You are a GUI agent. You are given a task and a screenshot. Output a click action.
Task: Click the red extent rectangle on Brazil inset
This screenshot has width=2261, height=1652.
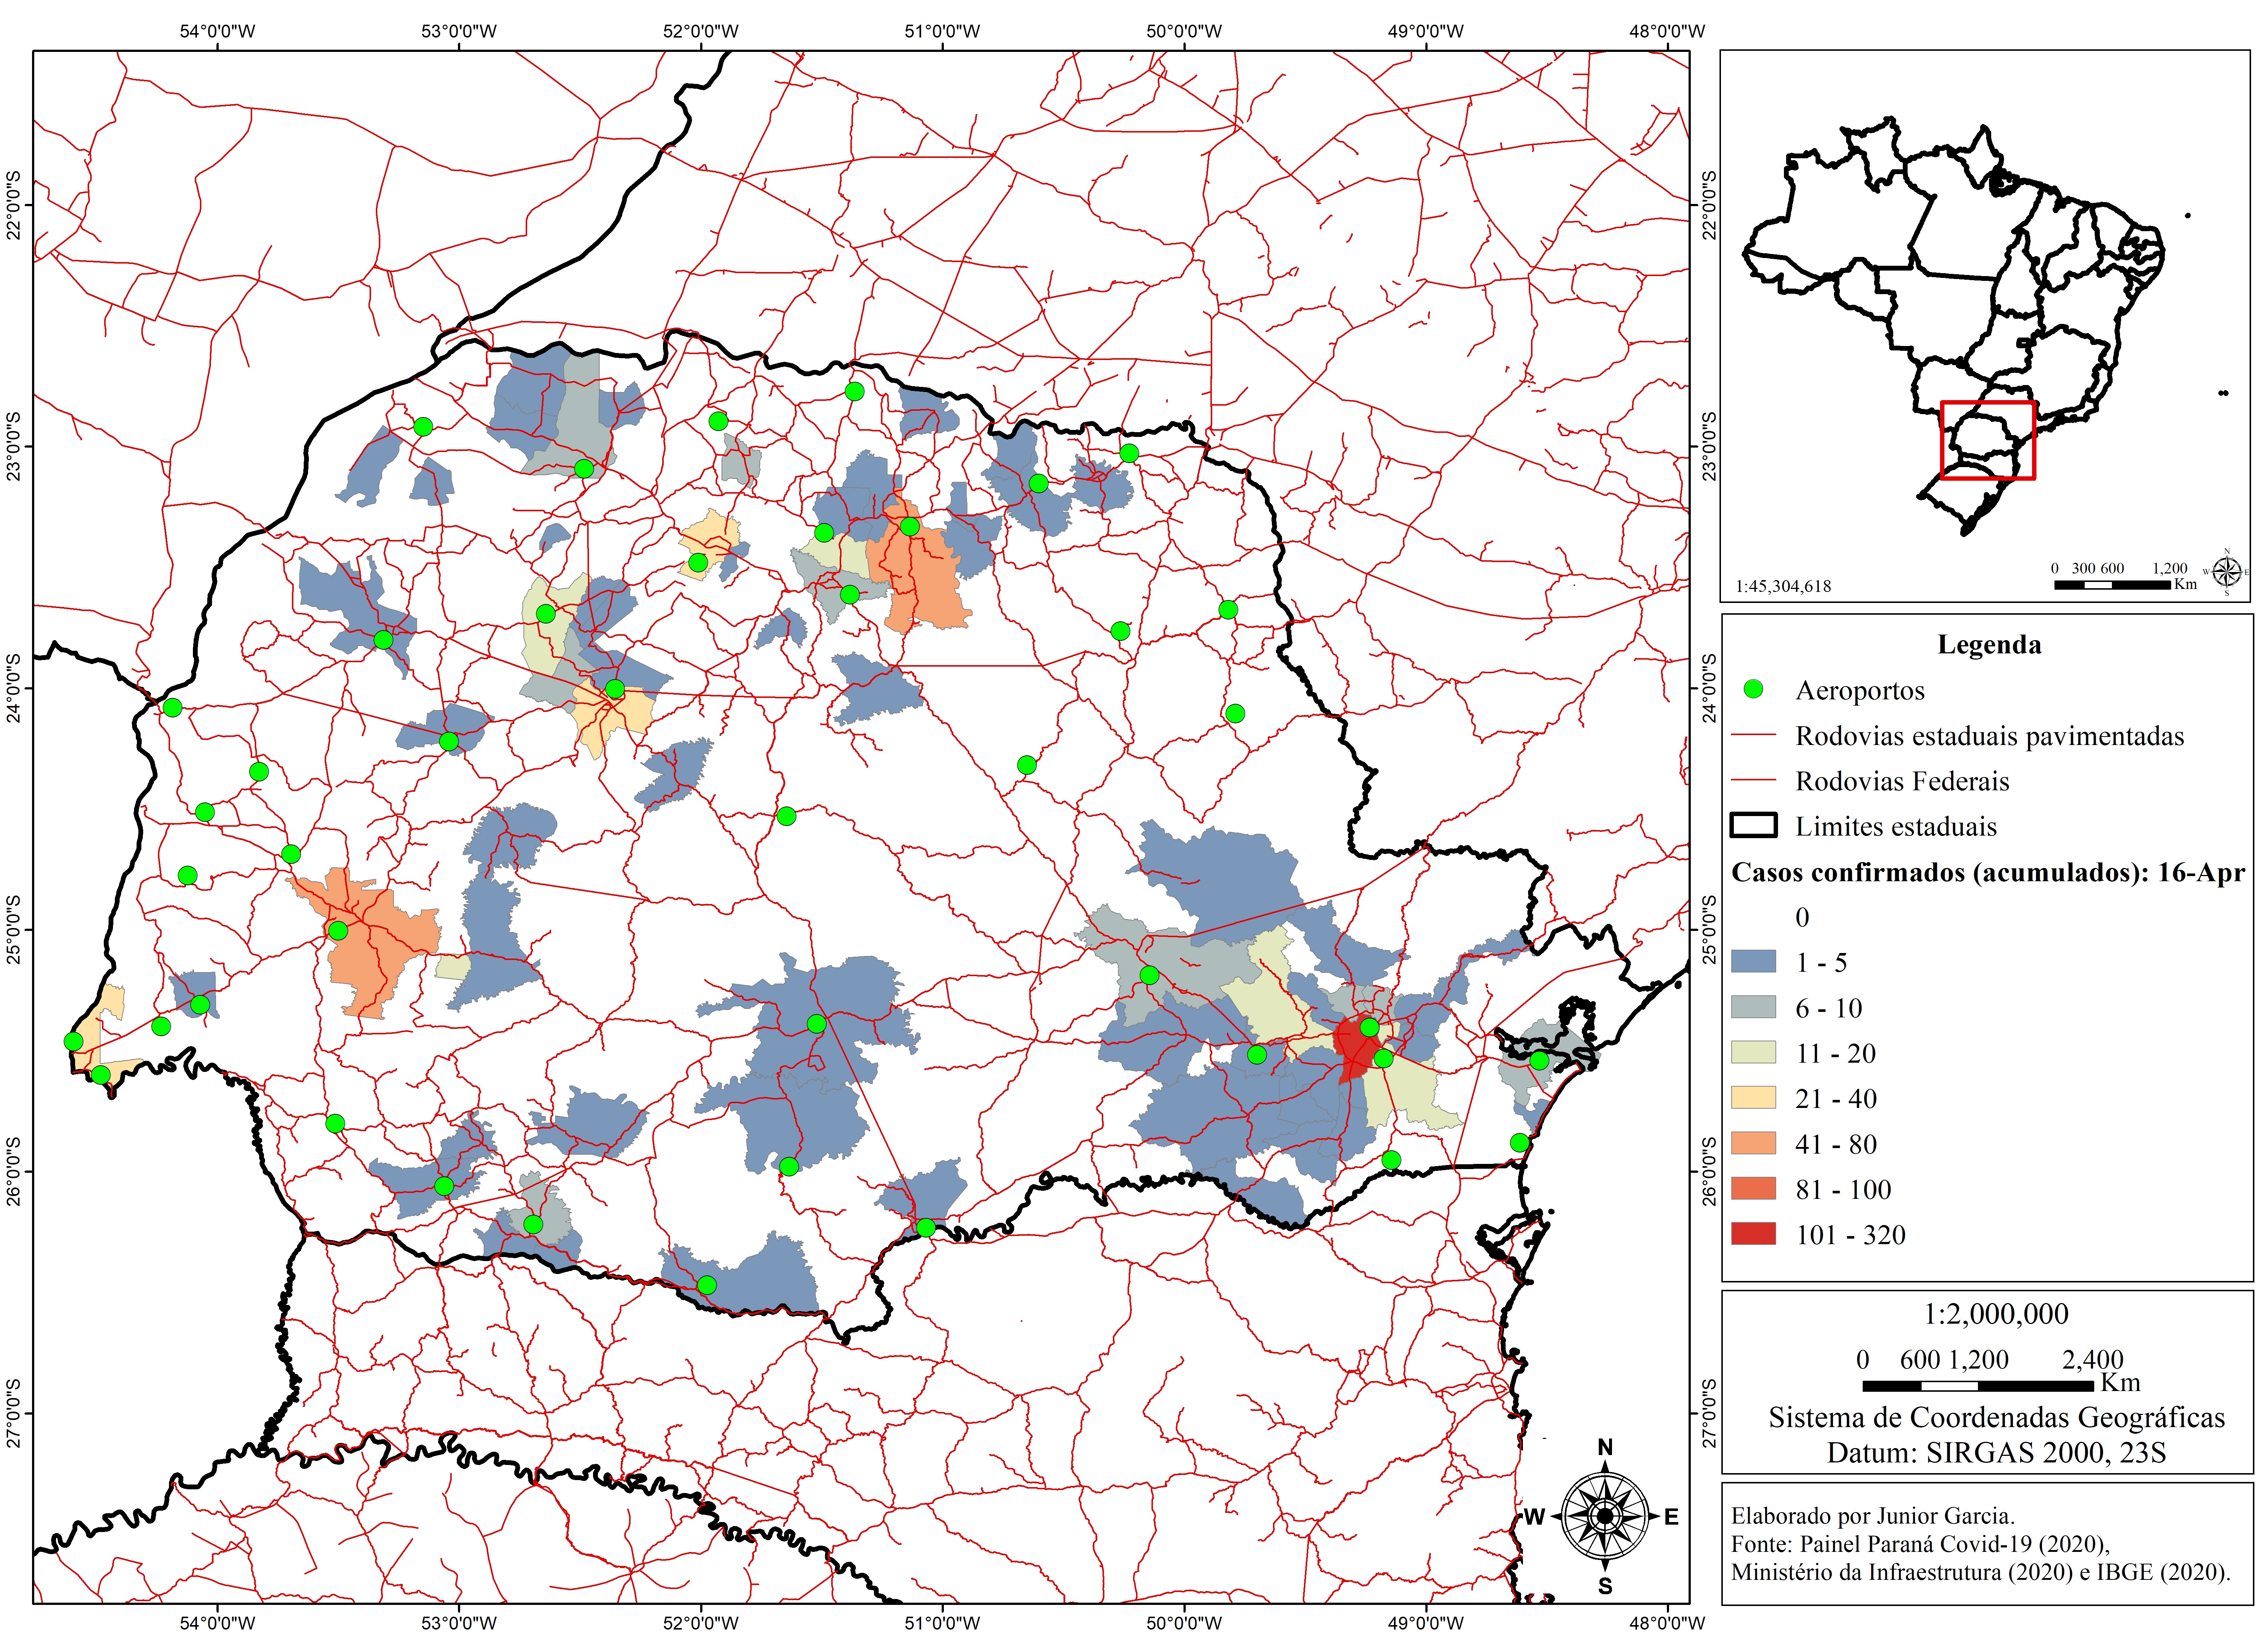[x=1987, y=440]
